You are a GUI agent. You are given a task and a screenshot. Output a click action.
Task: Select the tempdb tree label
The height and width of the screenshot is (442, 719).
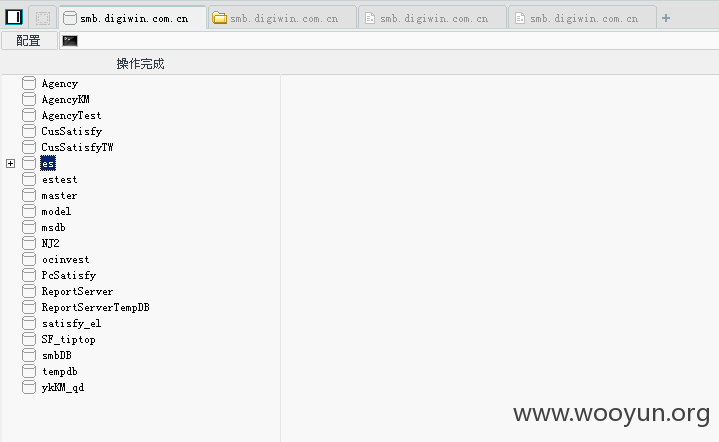60,372
